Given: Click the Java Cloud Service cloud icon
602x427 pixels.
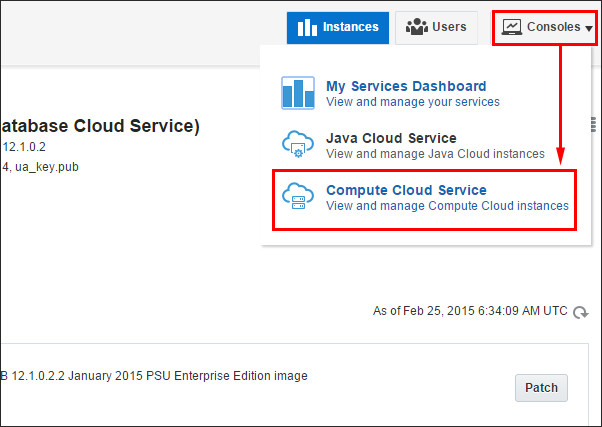Looking at the screenshot, I should click(298, 144).
